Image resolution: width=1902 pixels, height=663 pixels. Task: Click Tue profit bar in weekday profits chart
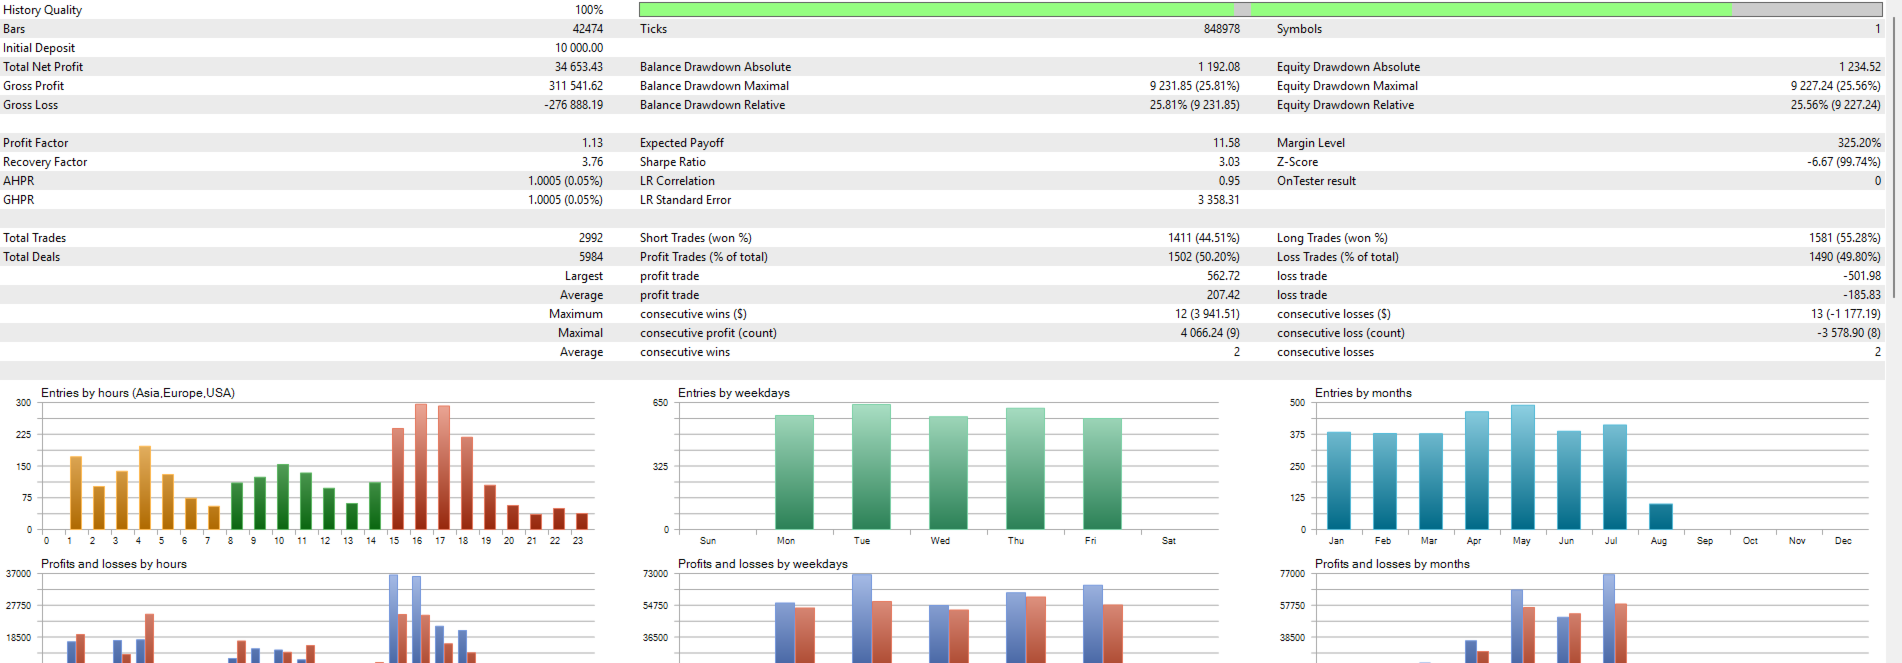862,618
